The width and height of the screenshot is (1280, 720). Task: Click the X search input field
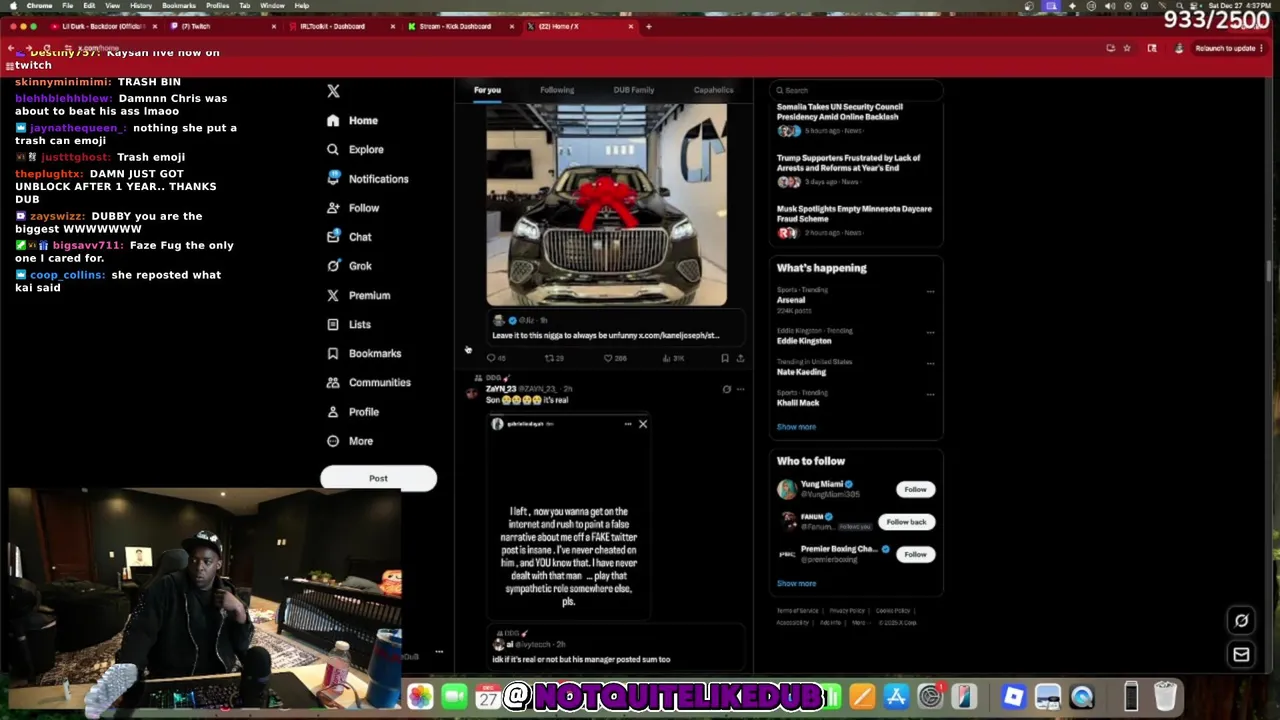click(x=856, y=90)
